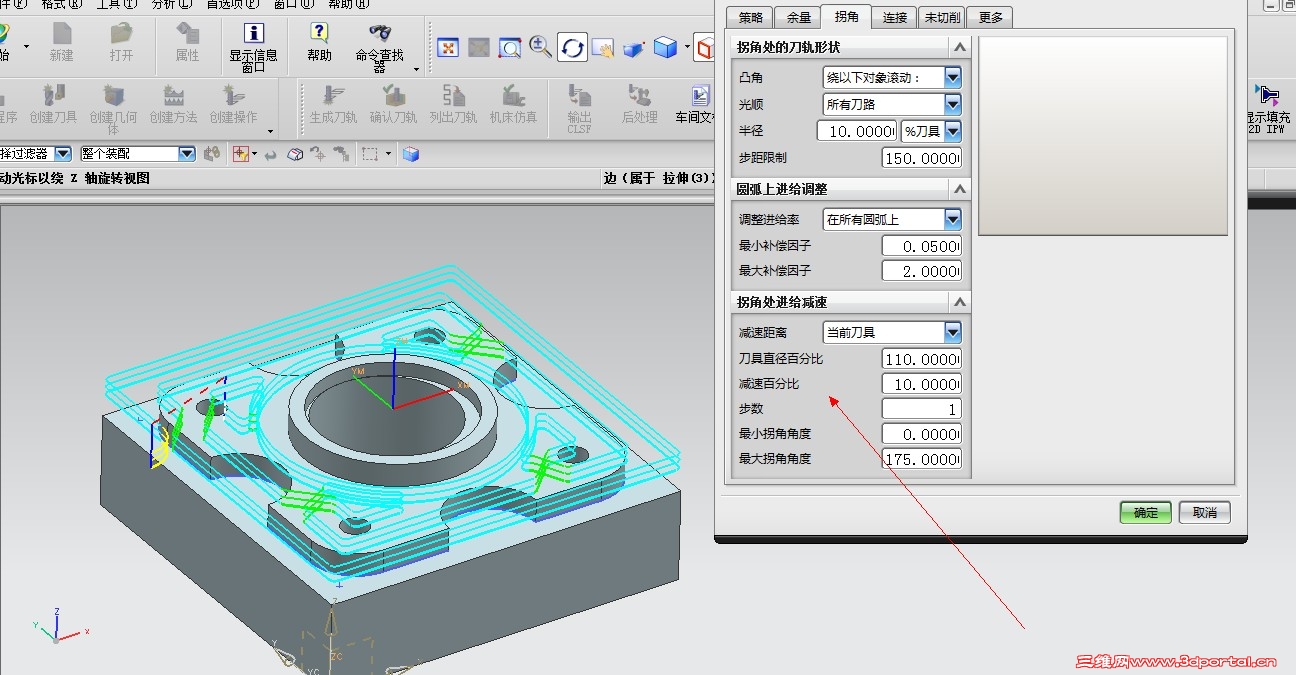
Task: Open the 减速距离 dropdown showing 当前刀具
Action: pyautogui.click(x=952, y=332)
